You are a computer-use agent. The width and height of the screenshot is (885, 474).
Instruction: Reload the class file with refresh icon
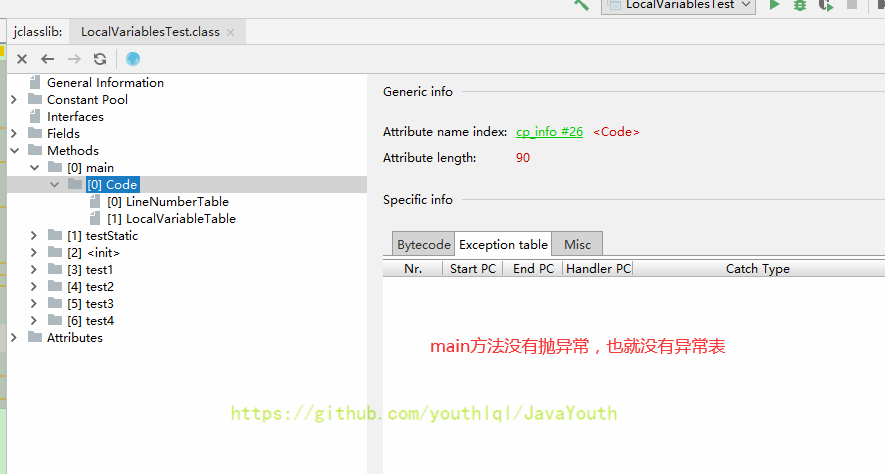[100, 59]
